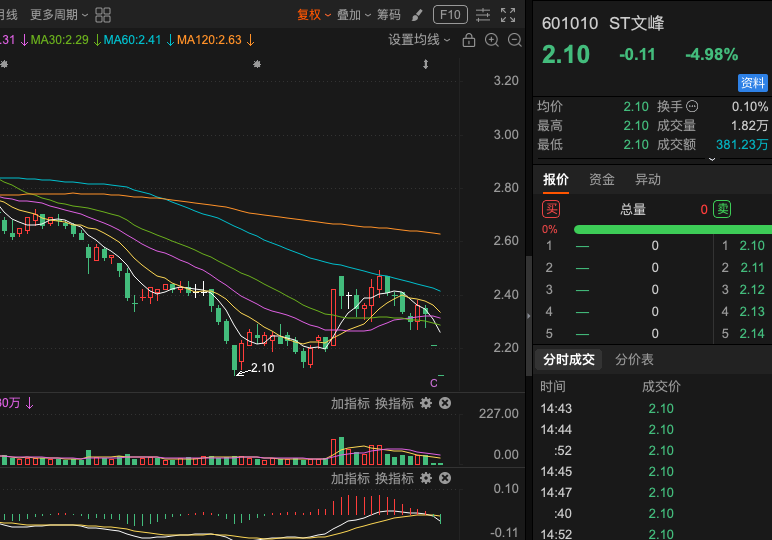
Task: Open 设置均线 dropdown
Action: coord(419,39)
